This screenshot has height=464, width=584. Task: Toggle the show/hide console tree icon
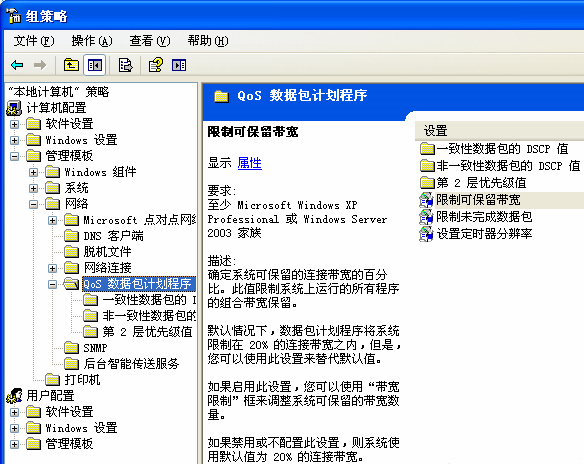pyautogui.click(x=95, y=66)
